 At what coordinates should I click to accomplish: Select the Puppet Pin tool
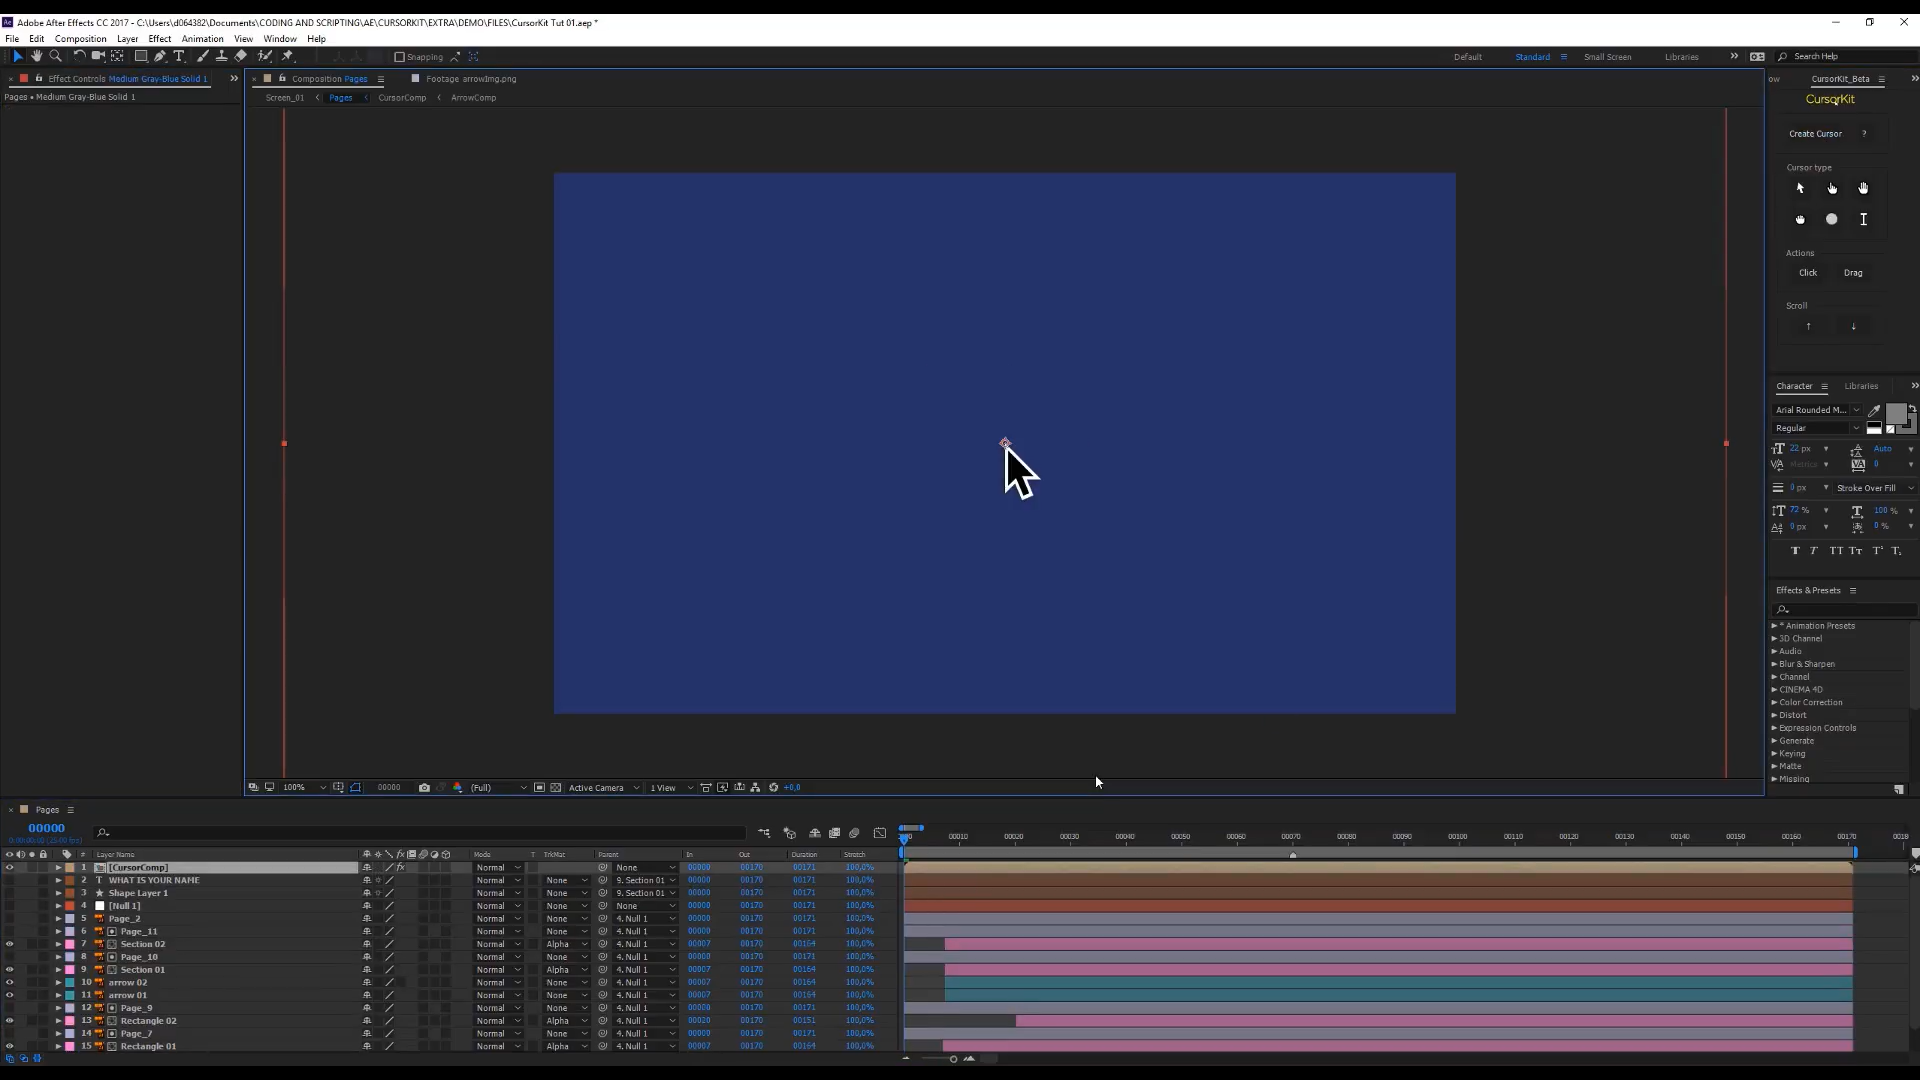[288, 56]
